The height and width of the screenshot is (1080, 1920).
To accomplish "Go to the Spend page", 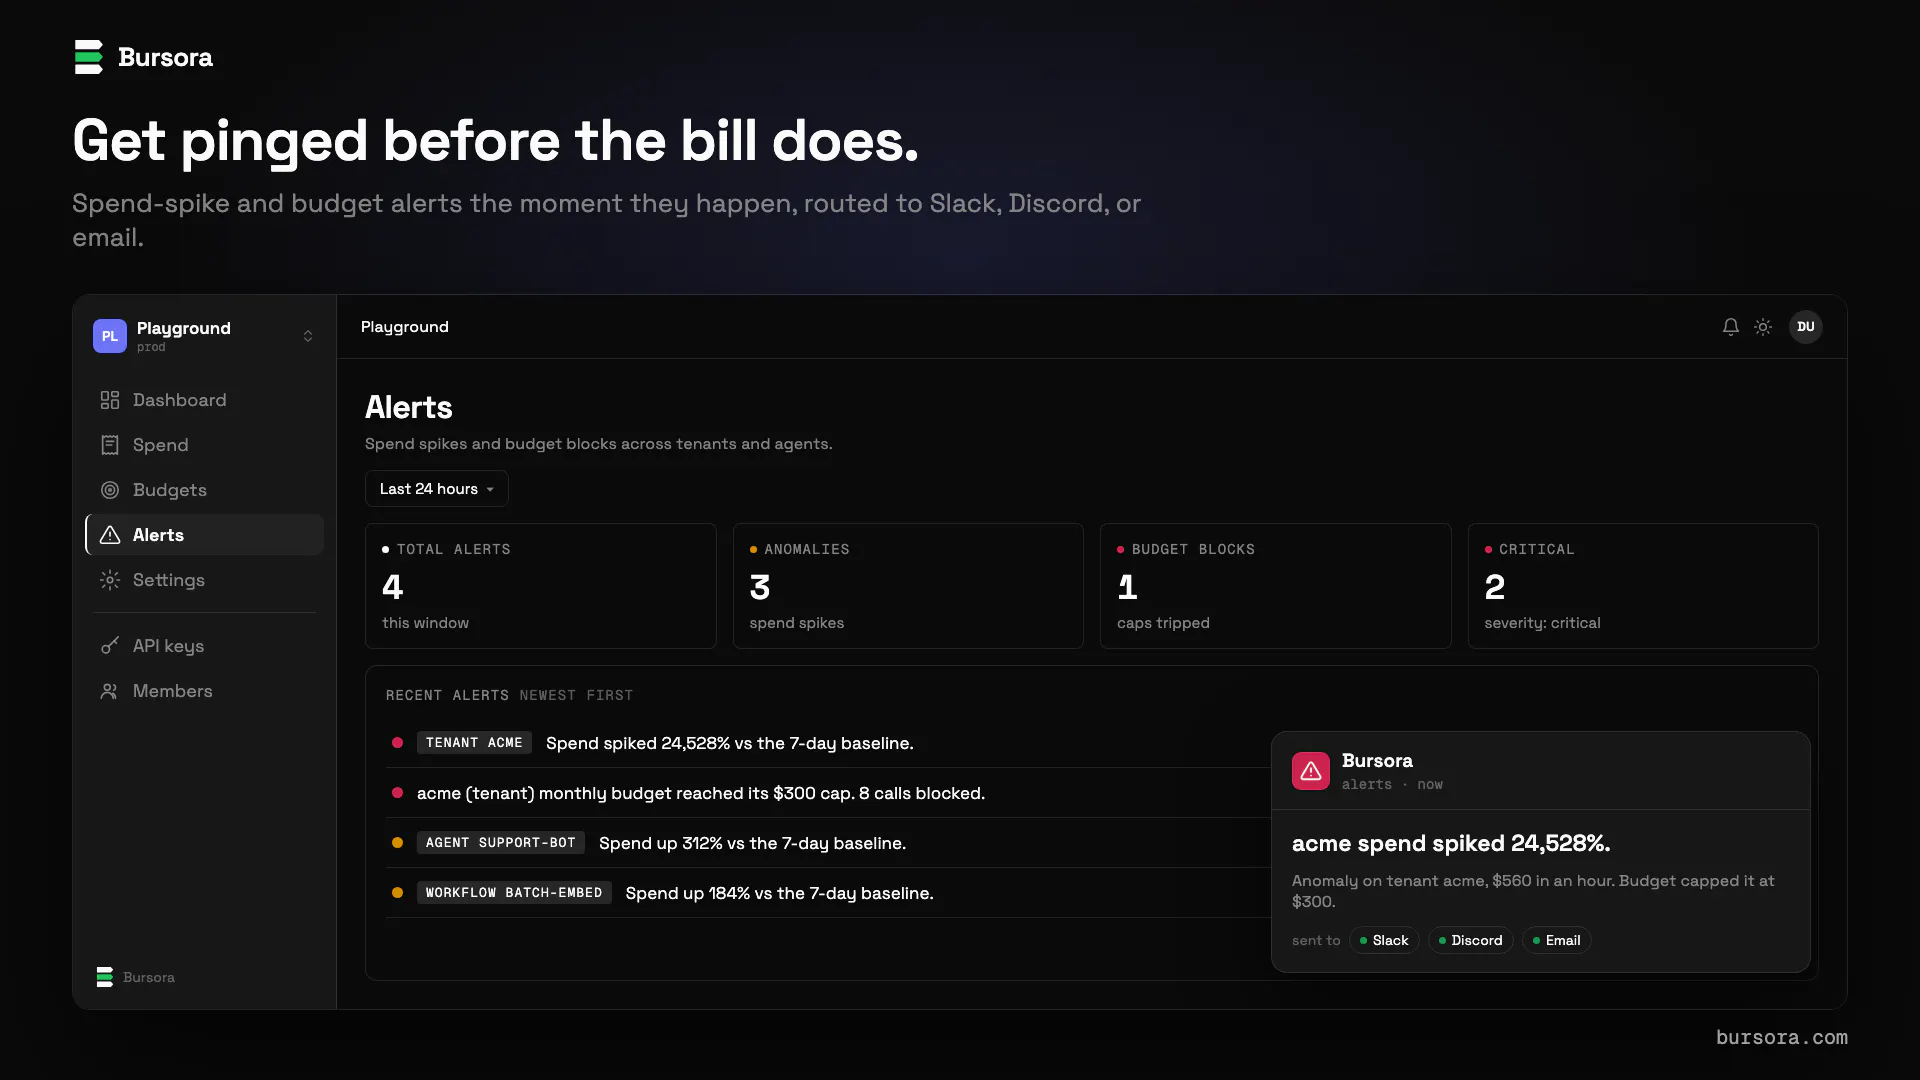I will (204, 445).
